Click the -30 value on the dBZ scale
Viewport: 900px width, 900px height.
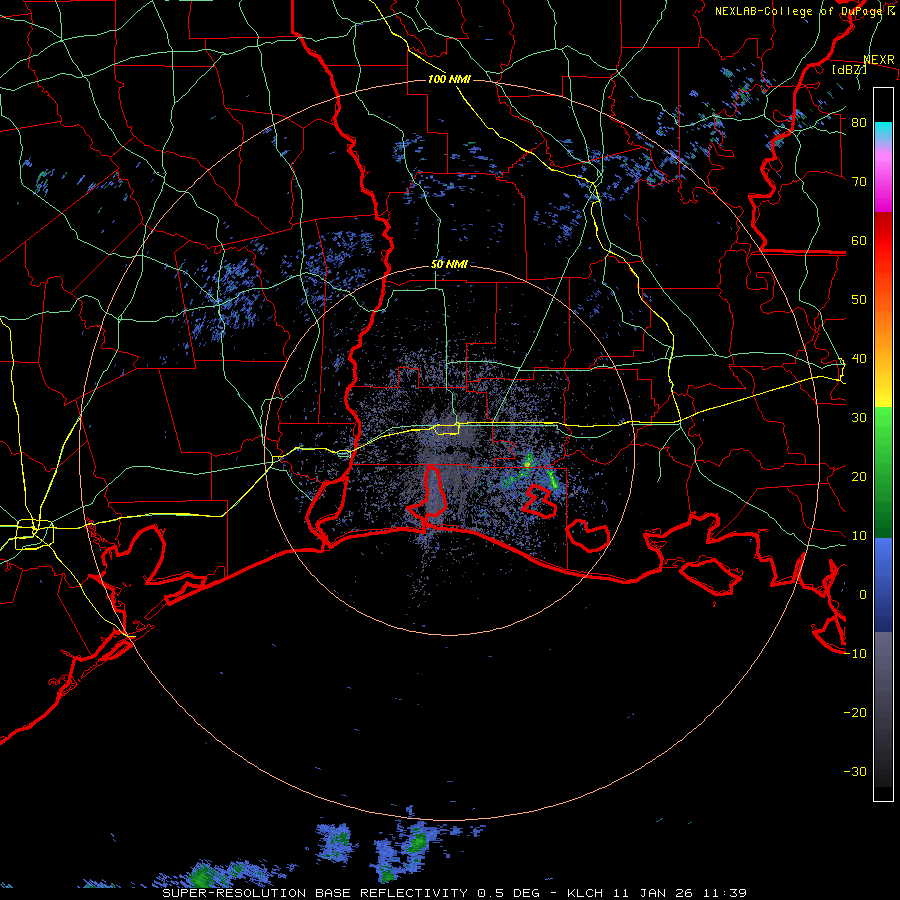tap(855, 772)
